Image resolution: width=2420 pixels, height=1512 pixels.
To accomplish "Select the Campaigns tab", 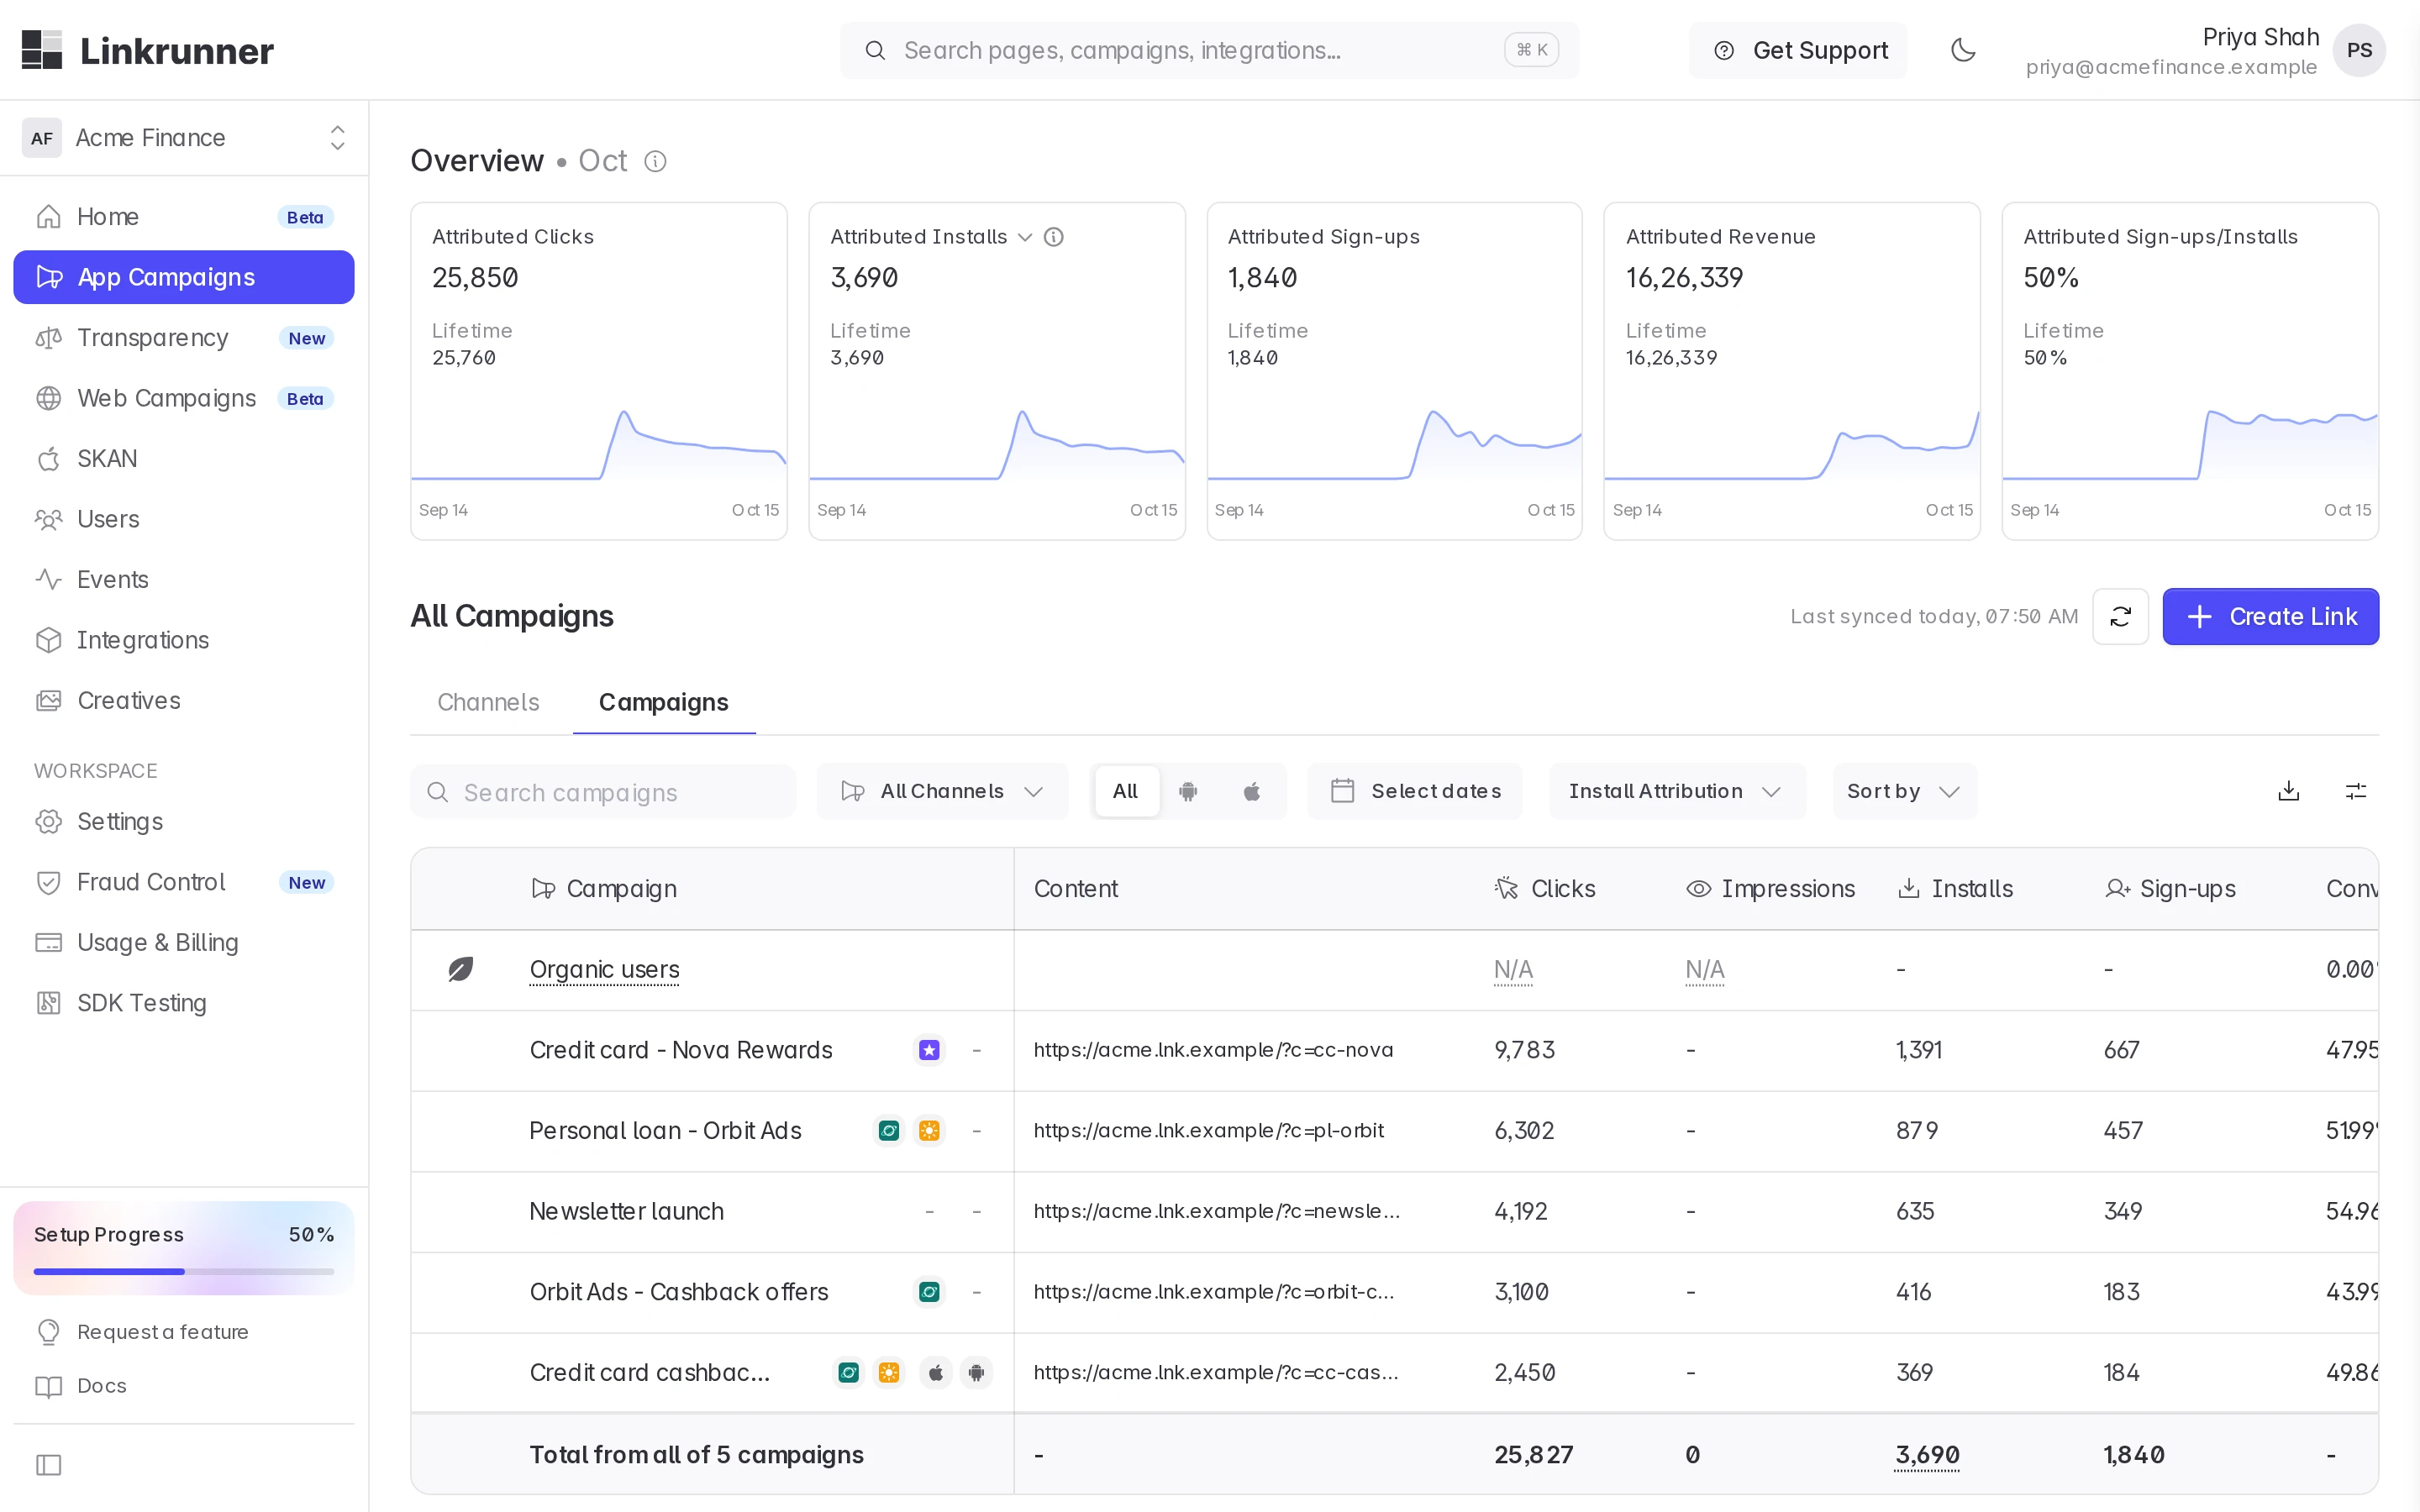I will [x=663, y=702].
